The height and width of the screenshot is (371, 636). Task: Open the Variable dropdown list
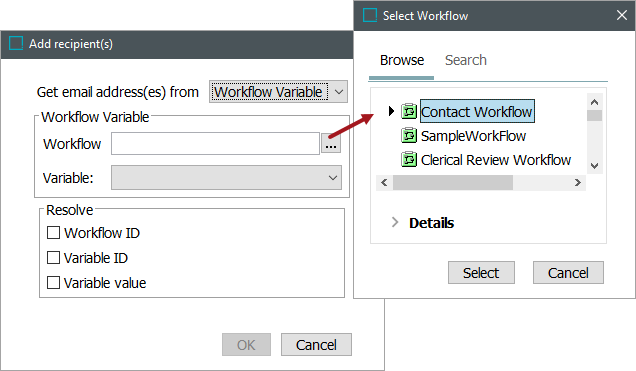pos(226,177)
